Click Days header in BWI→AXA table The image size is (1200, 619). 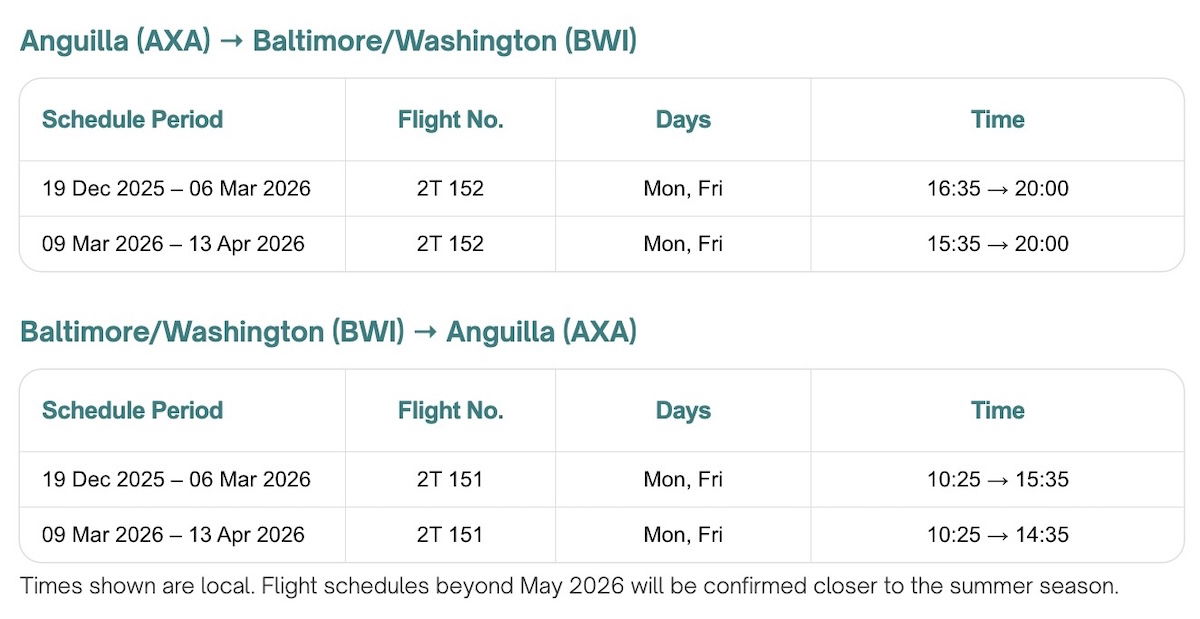(683, 411)
